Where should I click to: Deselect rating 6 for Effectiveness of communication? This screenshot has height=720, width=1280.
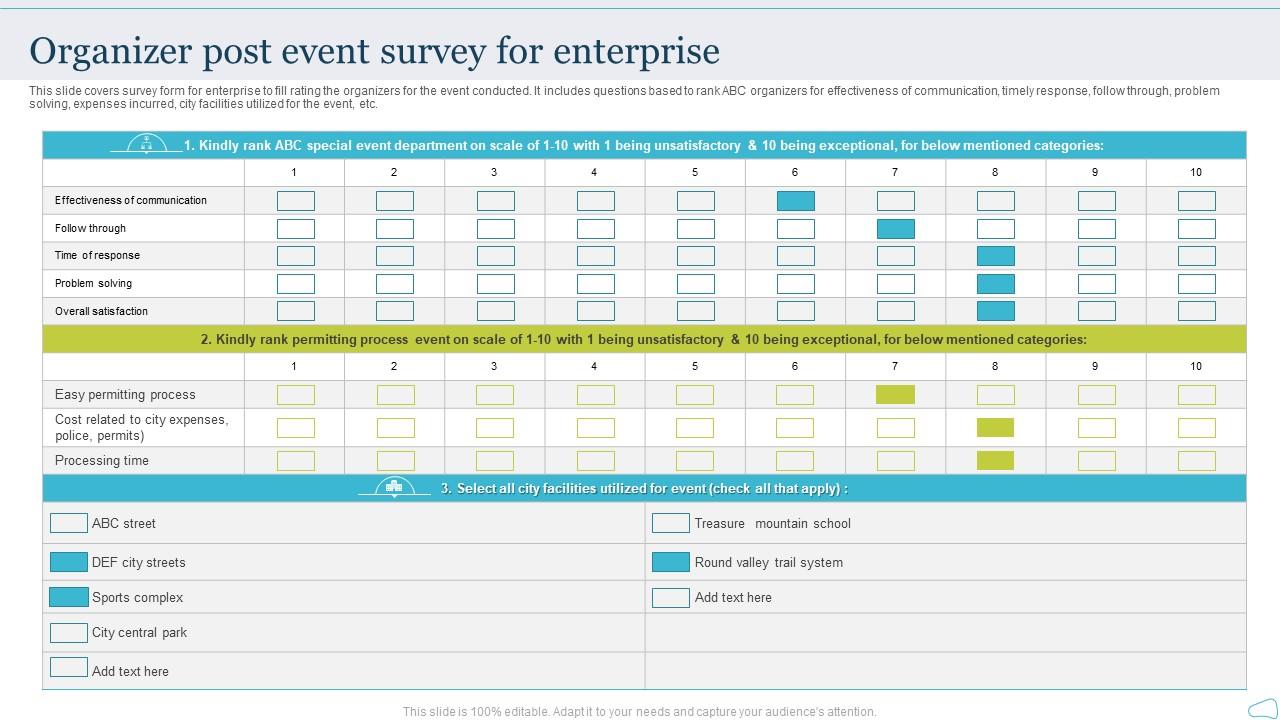pos(795,200)
